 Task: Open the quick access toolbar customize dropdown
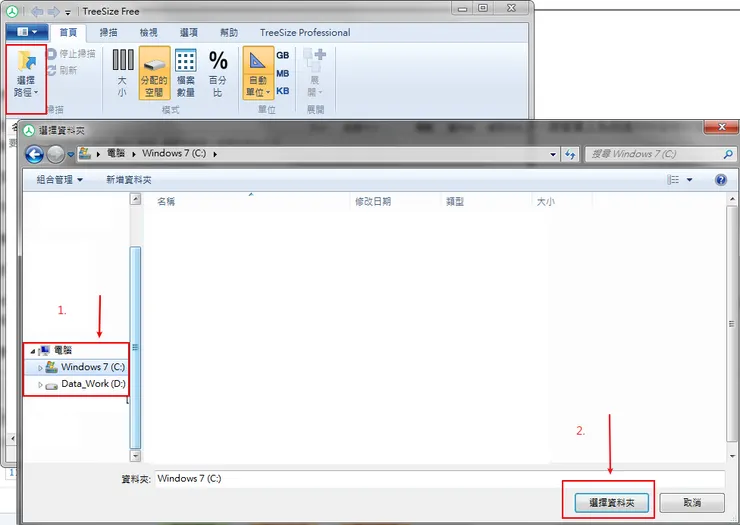[x=68, y=12]
